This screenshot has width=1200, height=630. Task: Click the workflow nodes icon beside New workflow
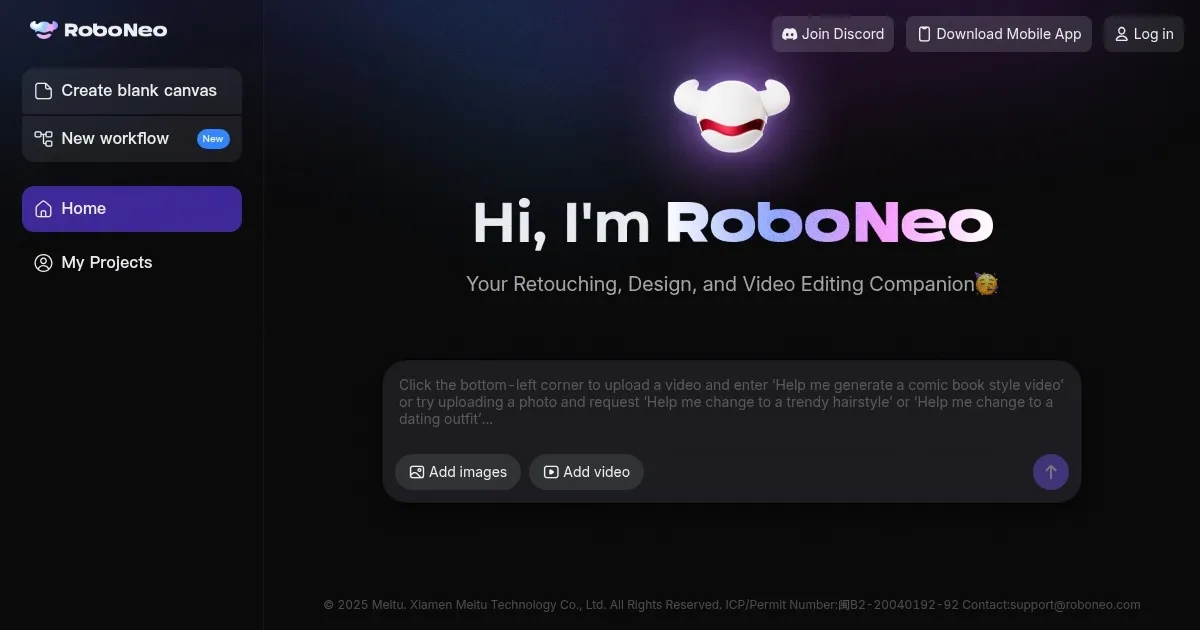(x=43, y=139)
